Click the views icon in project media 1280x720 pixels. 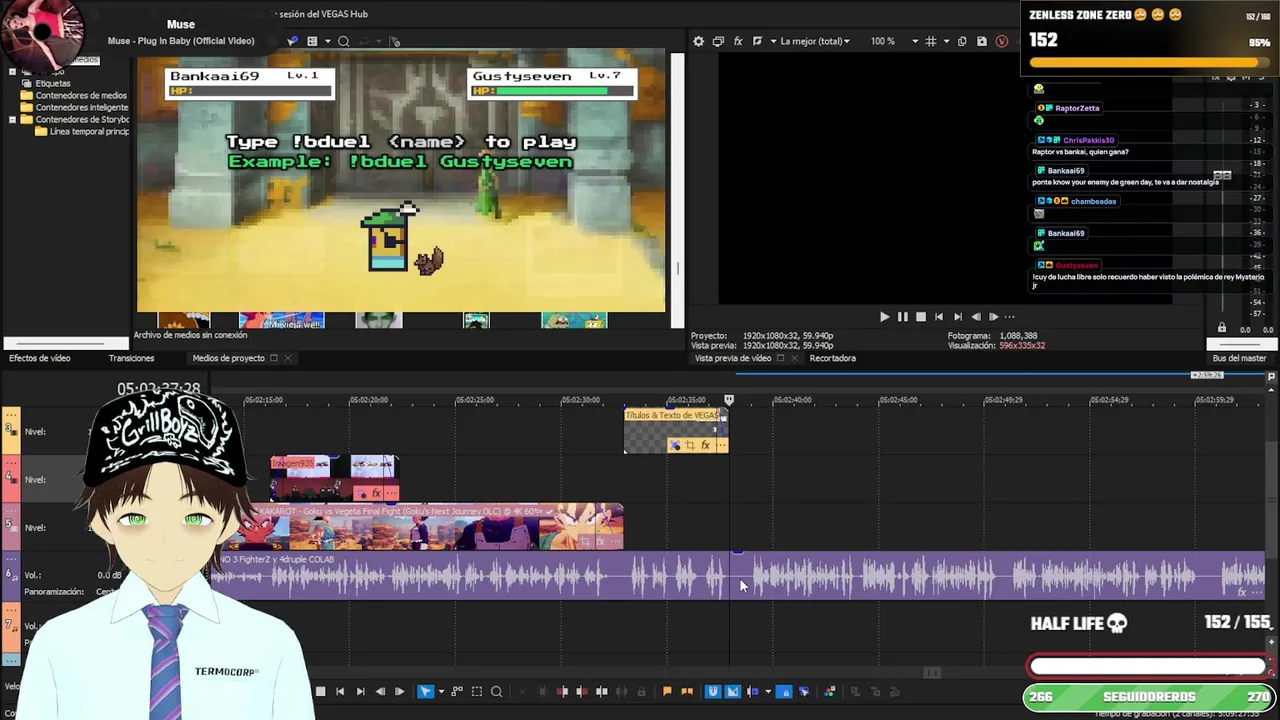click(x=312, y=41)
